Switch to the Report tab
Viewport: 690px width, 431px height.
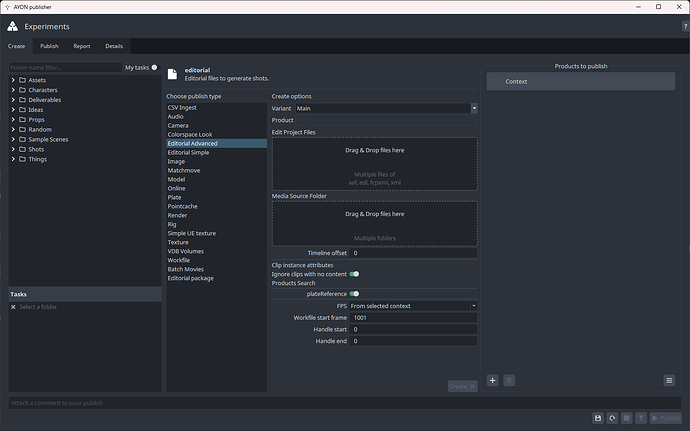81,46
